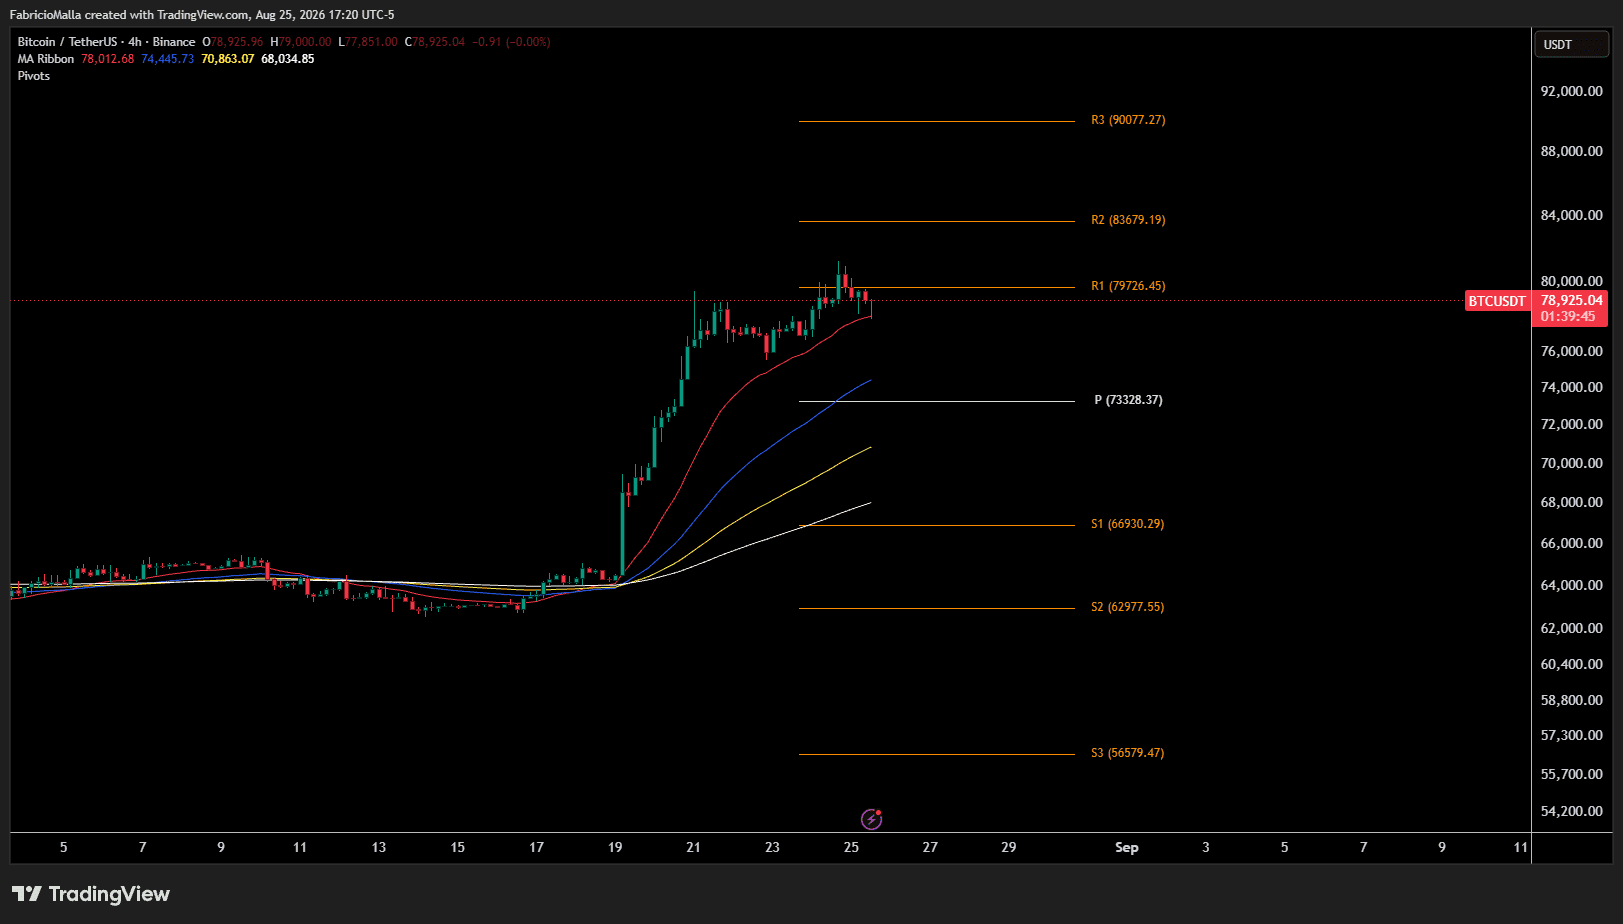Image resolution: width=1623 pixels, height=924 pixels.
Task: Click the 62,000.00 price axis label
Action: (1571, 628)
